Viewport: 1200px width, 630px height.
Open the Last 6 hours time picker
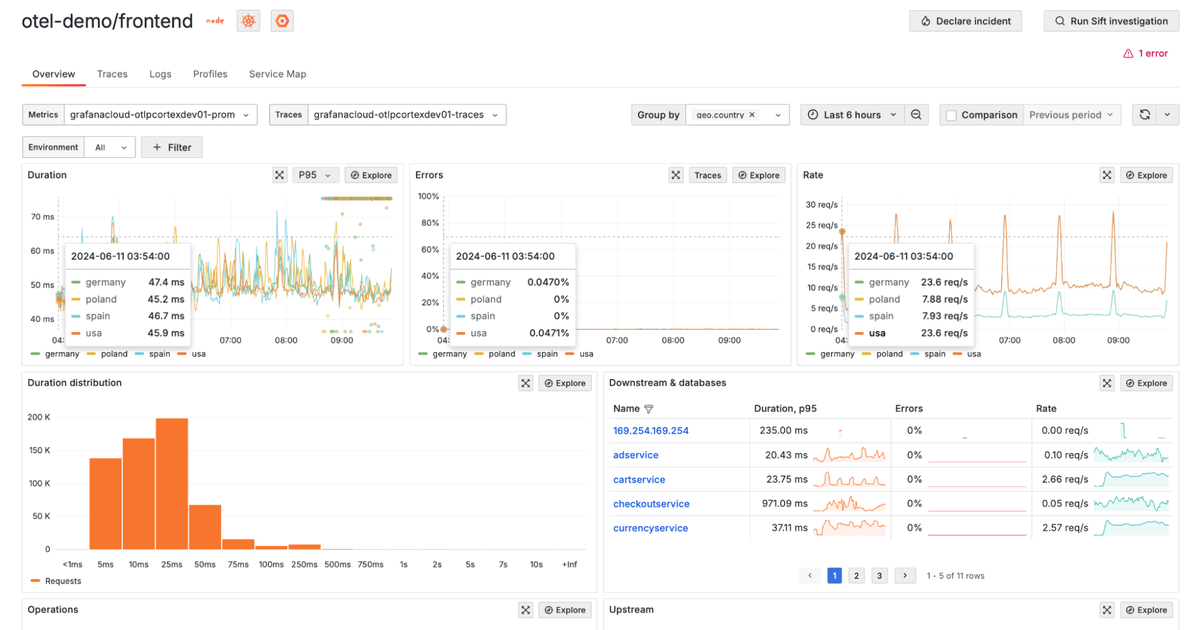point(851,115)
